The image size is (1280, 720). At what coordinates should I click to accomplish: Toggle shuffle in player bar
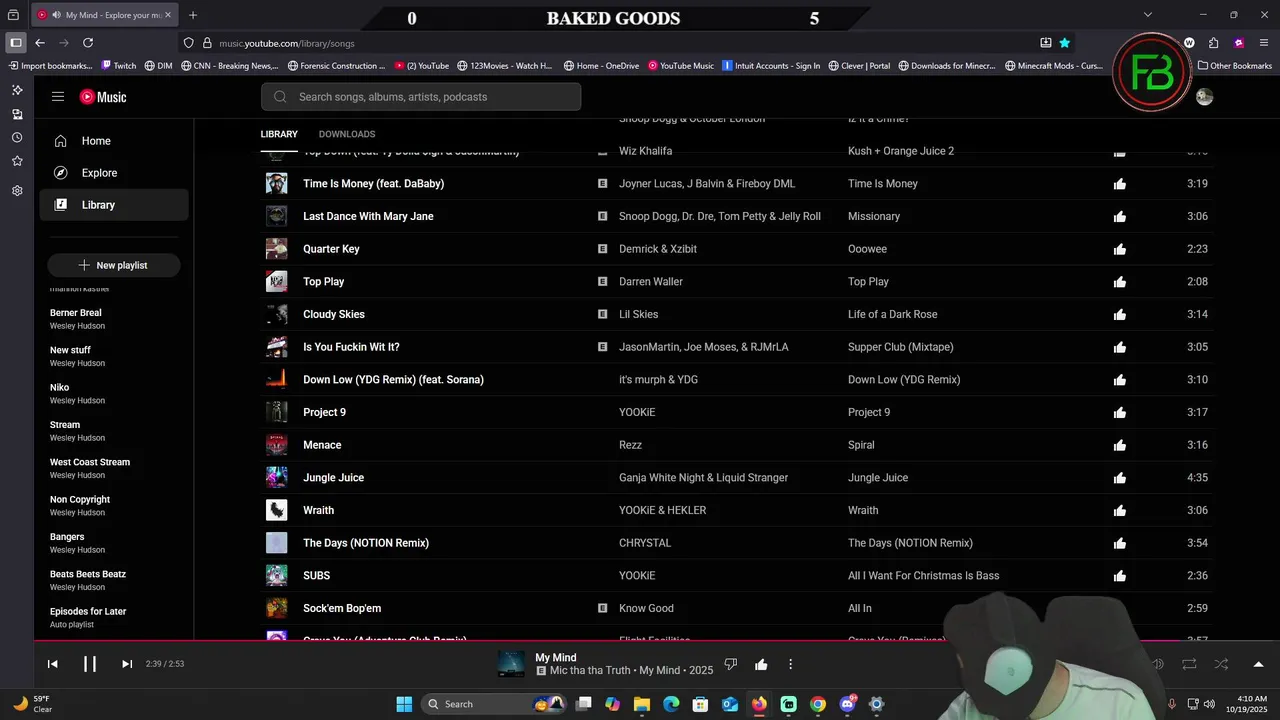coord(1221,664)
